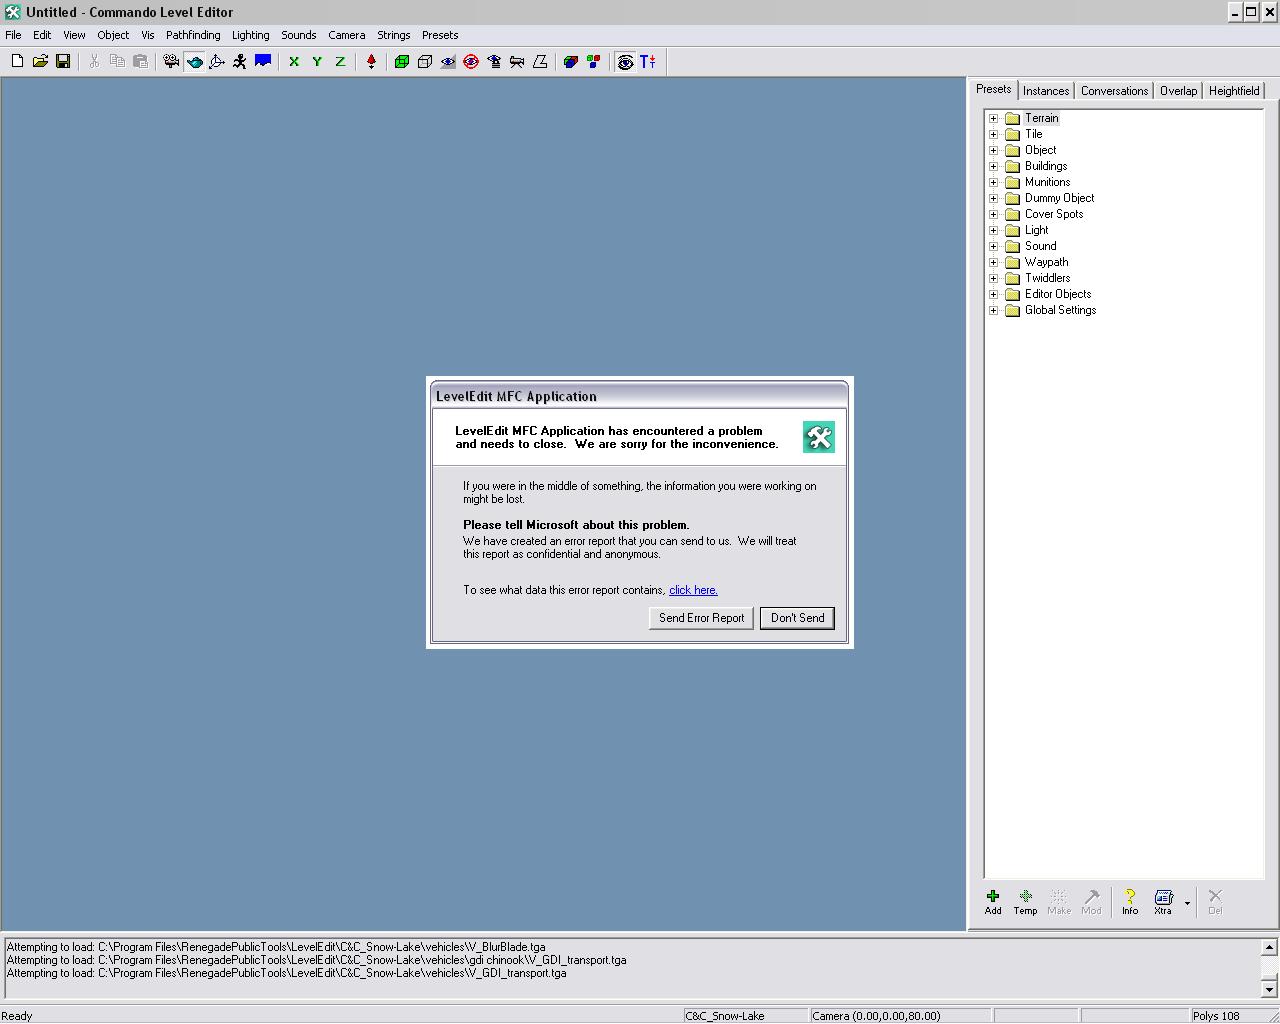Open the 'click here' error report link
1280x1024 pixels.
[693, 590]
